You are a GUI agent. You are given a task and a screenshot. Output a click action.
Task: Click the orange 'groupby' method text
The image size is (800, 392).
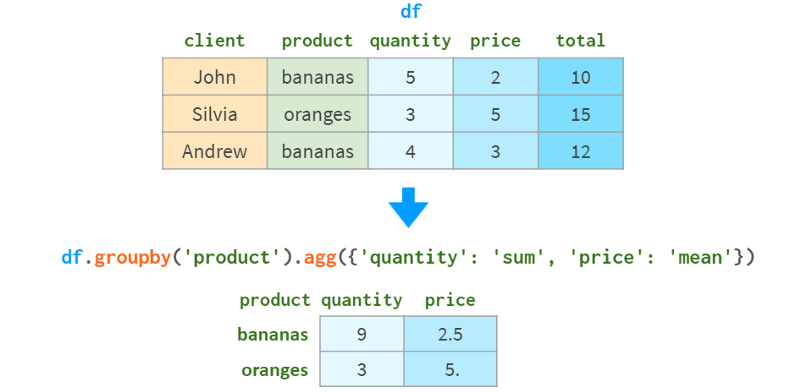point(132,258)
